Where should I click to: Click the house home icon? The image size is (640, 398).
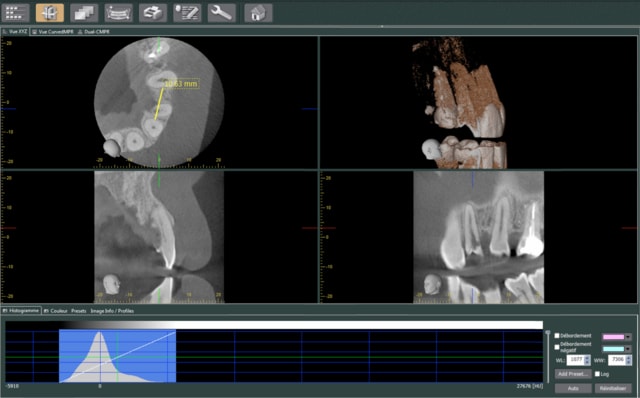tap(258, 13)
